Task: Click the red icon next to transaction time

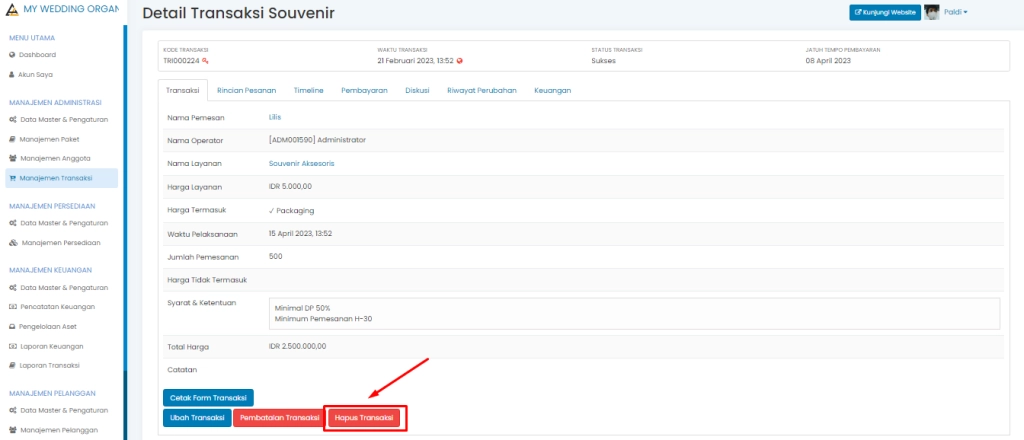Action: (460, 60)
